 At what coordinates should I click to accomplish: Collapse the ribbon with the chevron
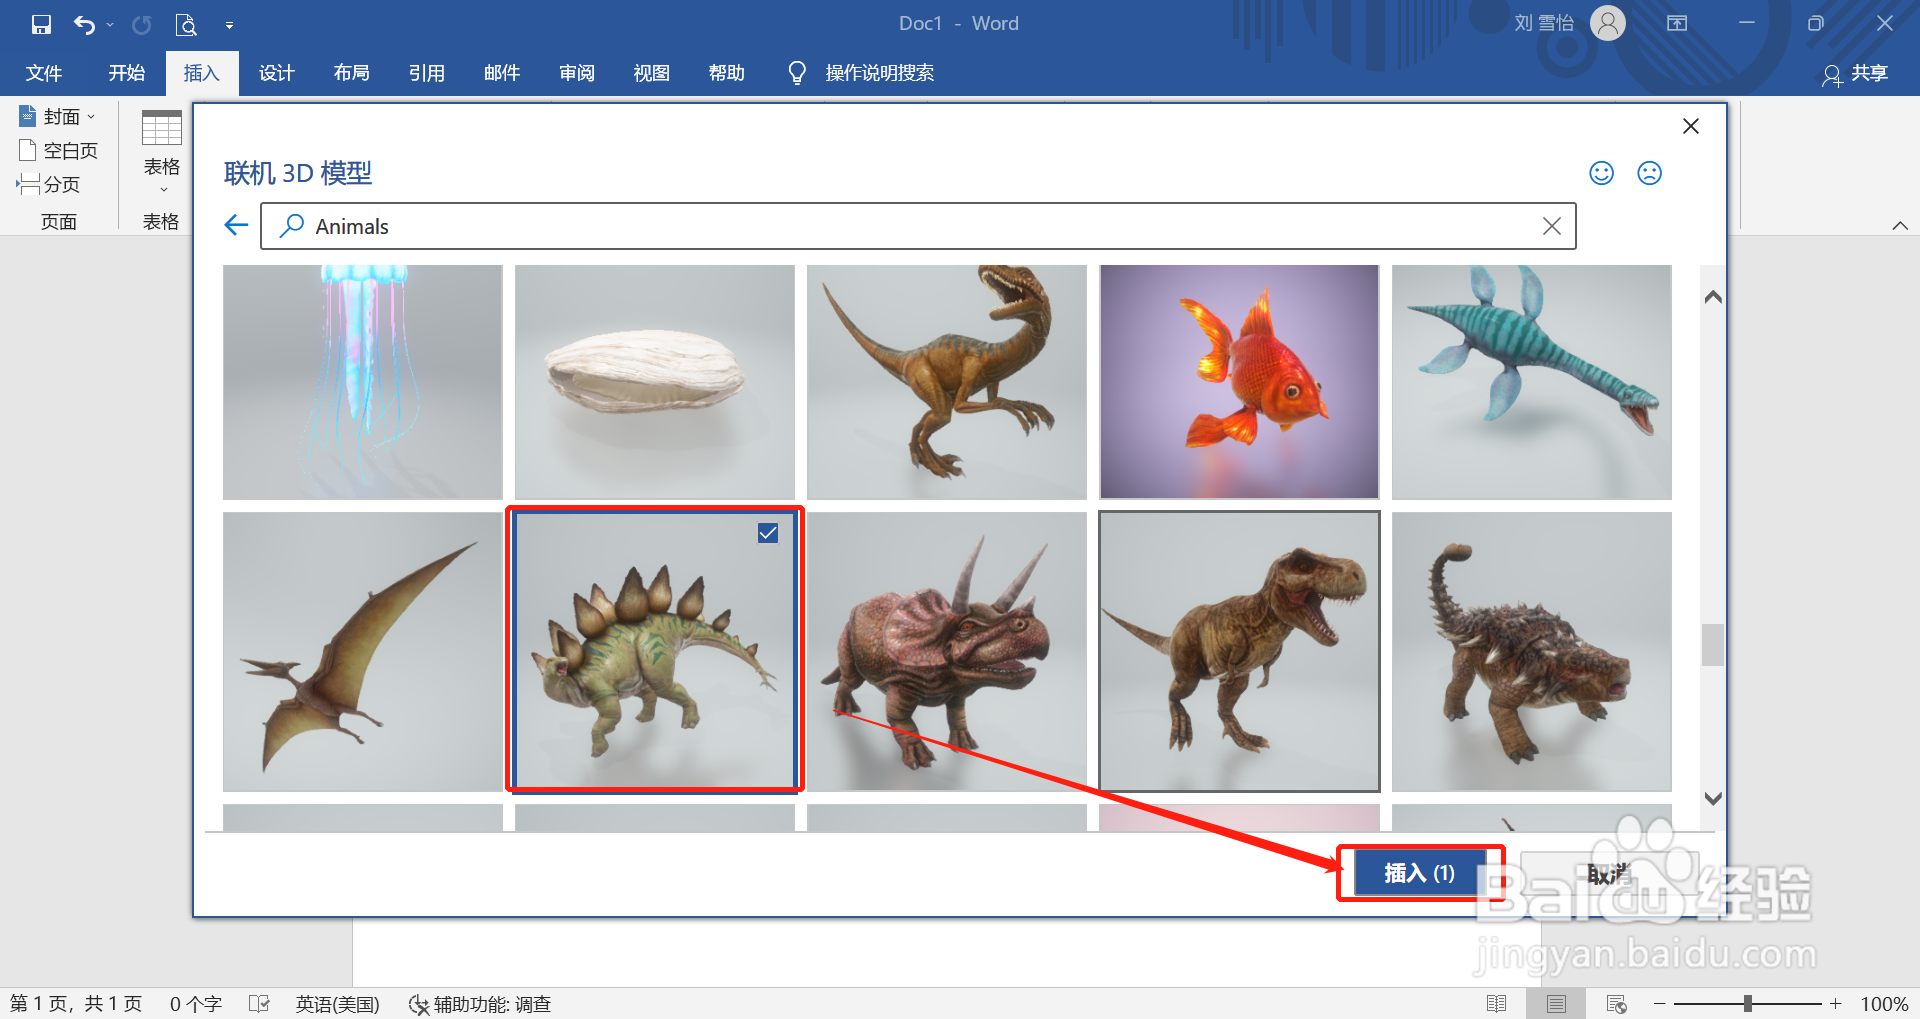coord(1900,226)
